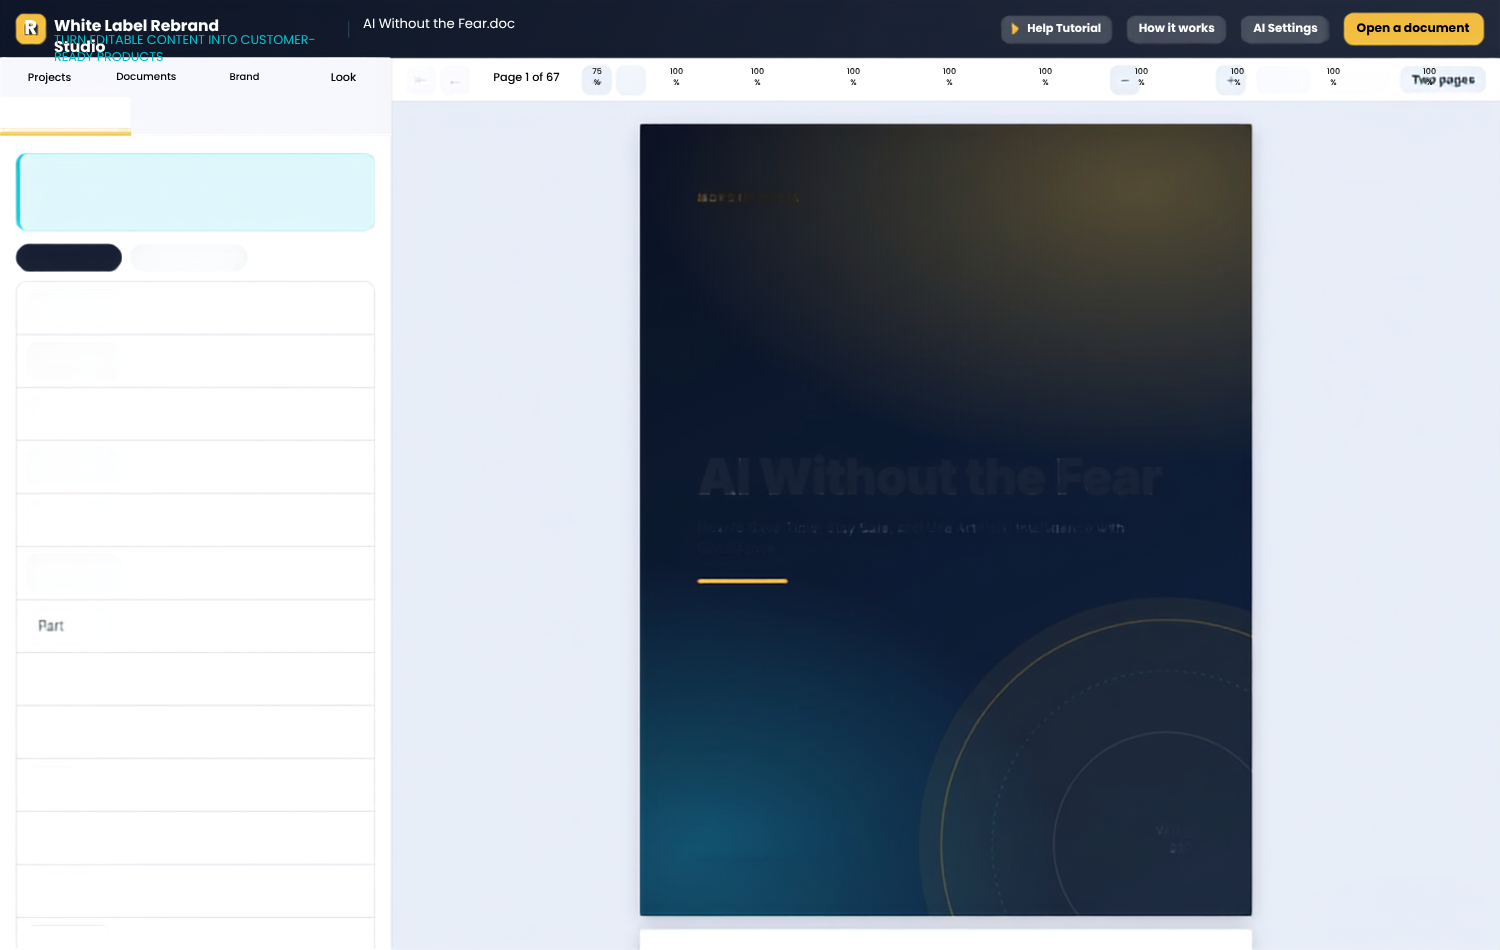This screenshot has width=1500, height=950.
Task: Open AI Settings
Action: click(x=1285, y=29)
